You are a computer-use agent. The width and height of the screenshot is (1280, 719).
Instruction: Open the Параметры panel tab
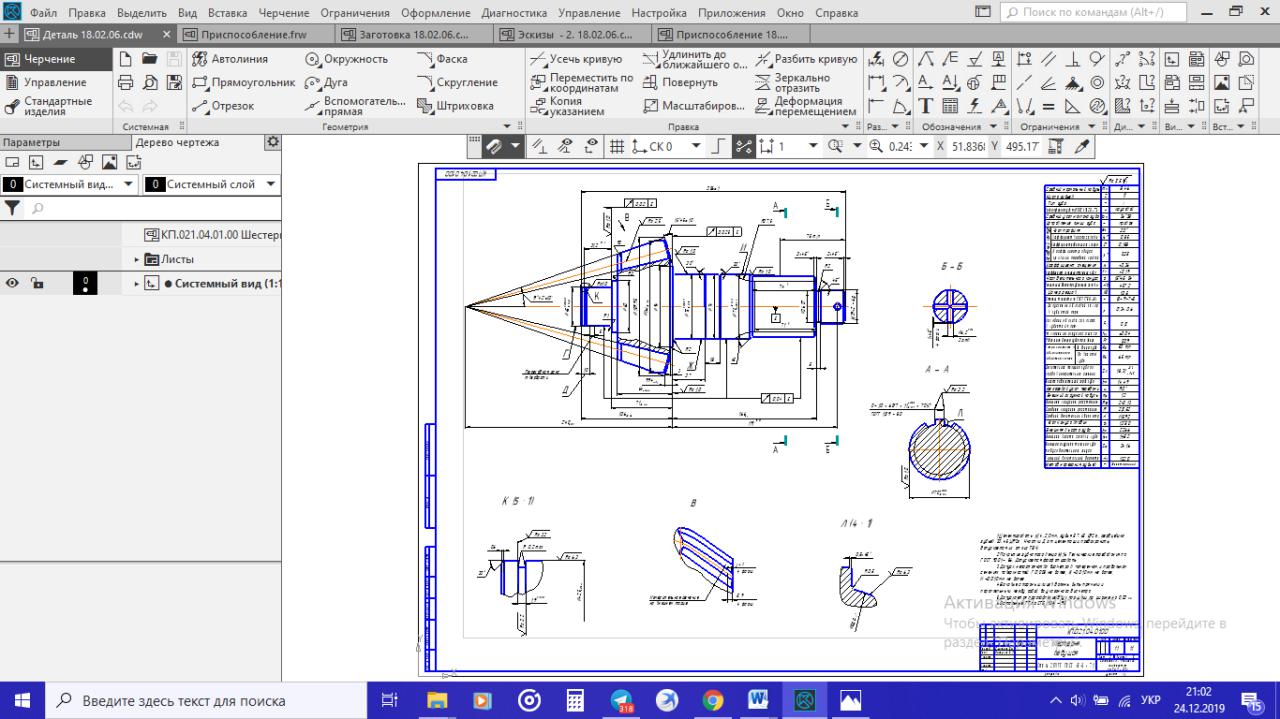(30, 143)
